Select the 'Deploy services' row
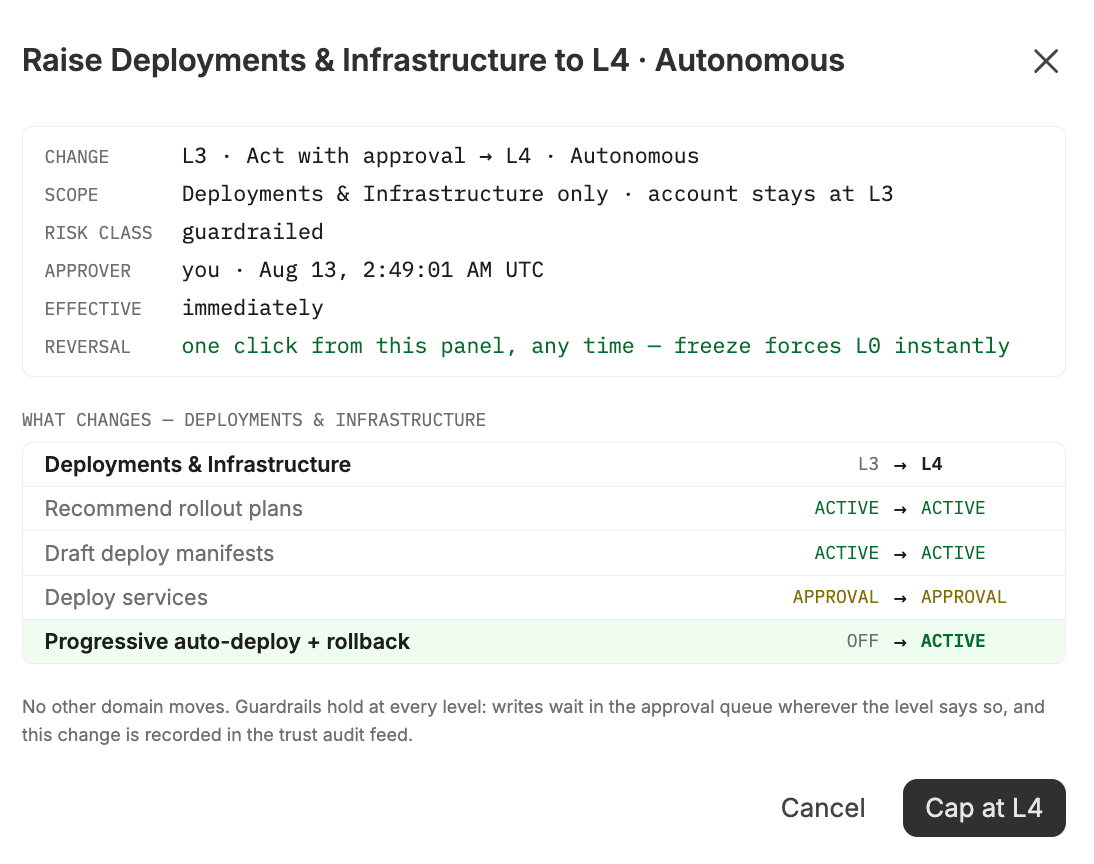Screen dimensions: 1094x864 (544, 597)
